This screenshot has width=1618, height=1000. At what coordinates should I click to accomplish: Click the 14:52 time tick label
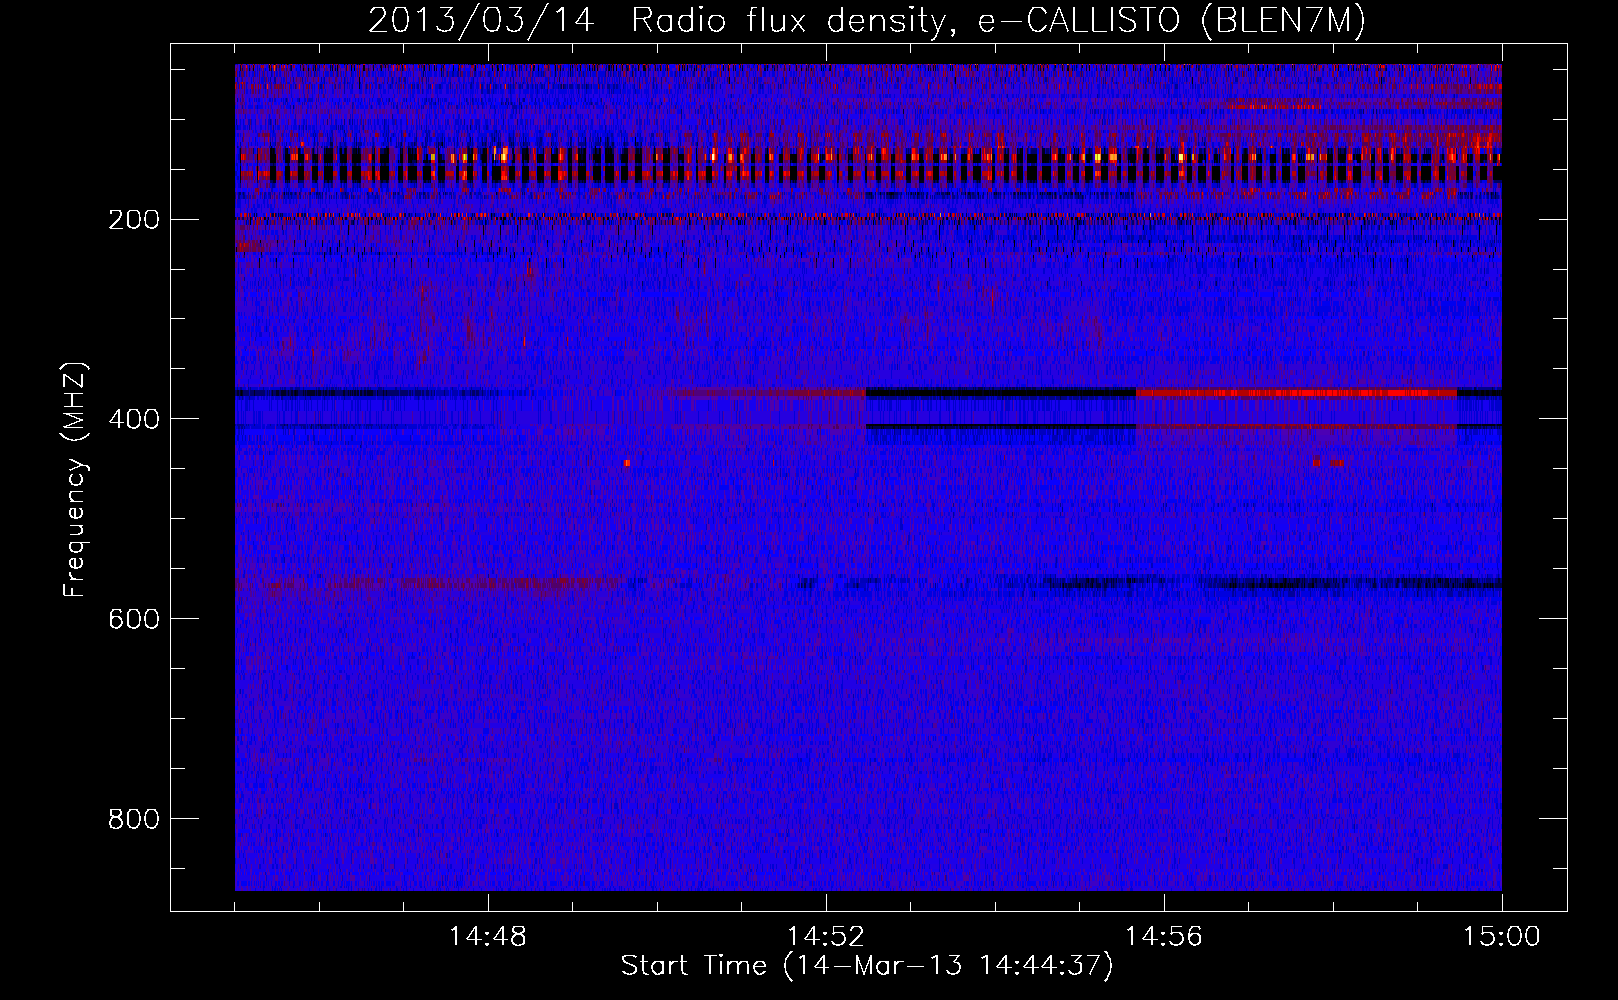coord(826,937)
